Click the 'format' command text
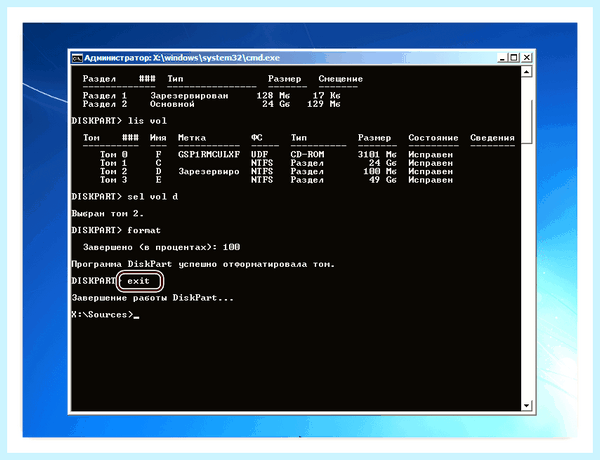The width and height of the screenshot is (600, 460). coord(144,230)
